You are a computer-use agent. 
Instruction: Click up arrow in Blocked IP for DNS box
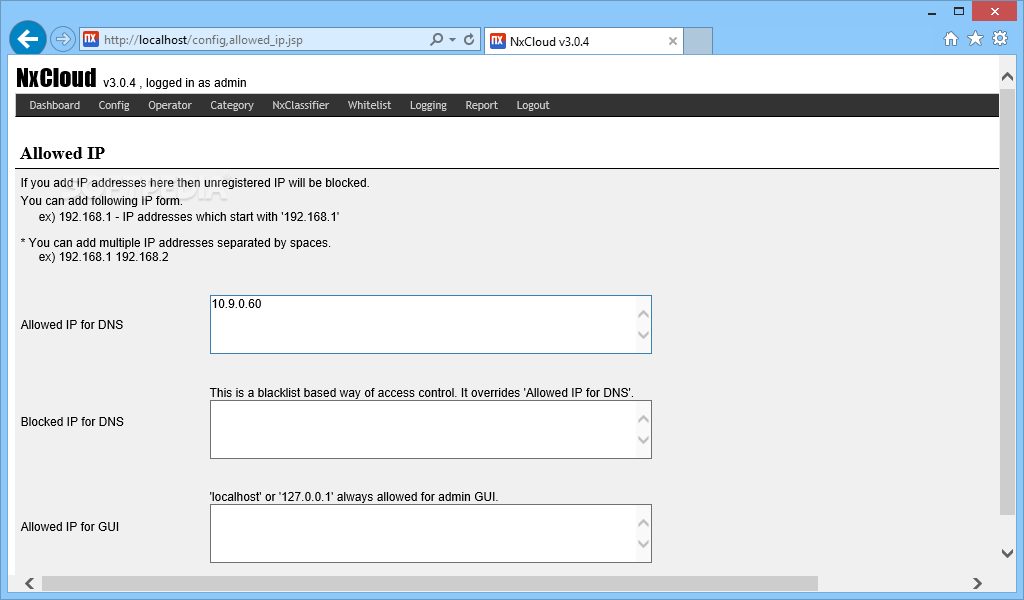tap(643, 419)
